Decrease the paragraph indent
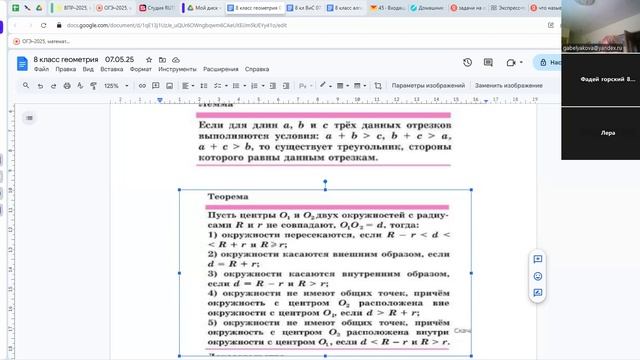The image size is (640, 360). click(273, 86)
